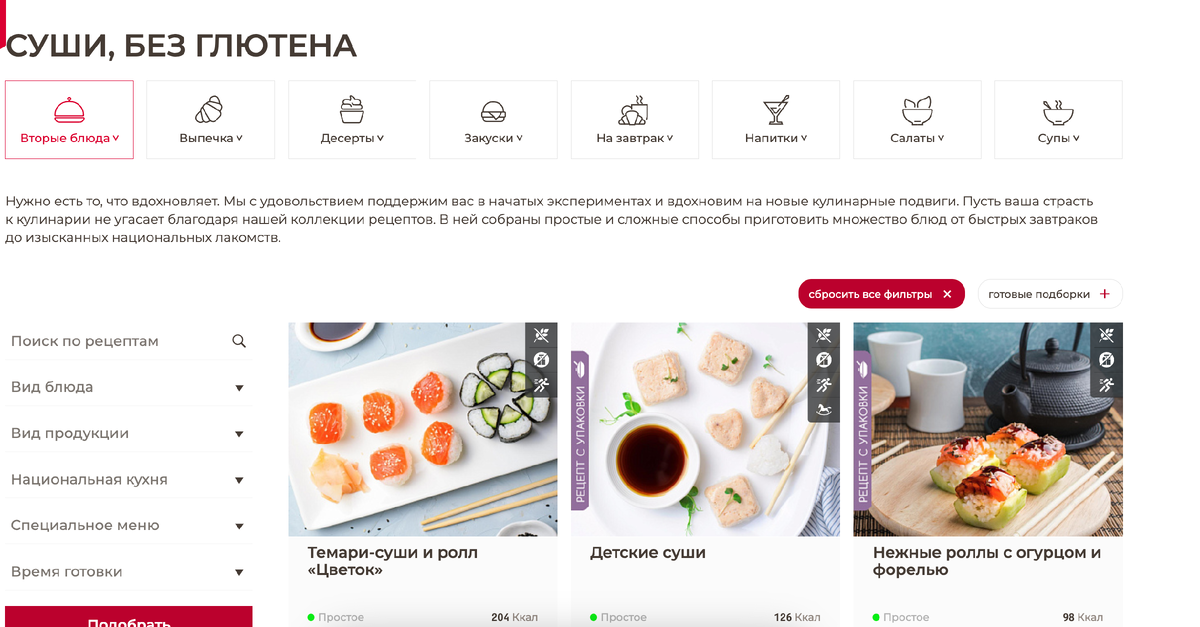This screenshot has width=1200, height=627.
Task: Select the Выпечка croissant category icon
Action: [x=210, y=109]
